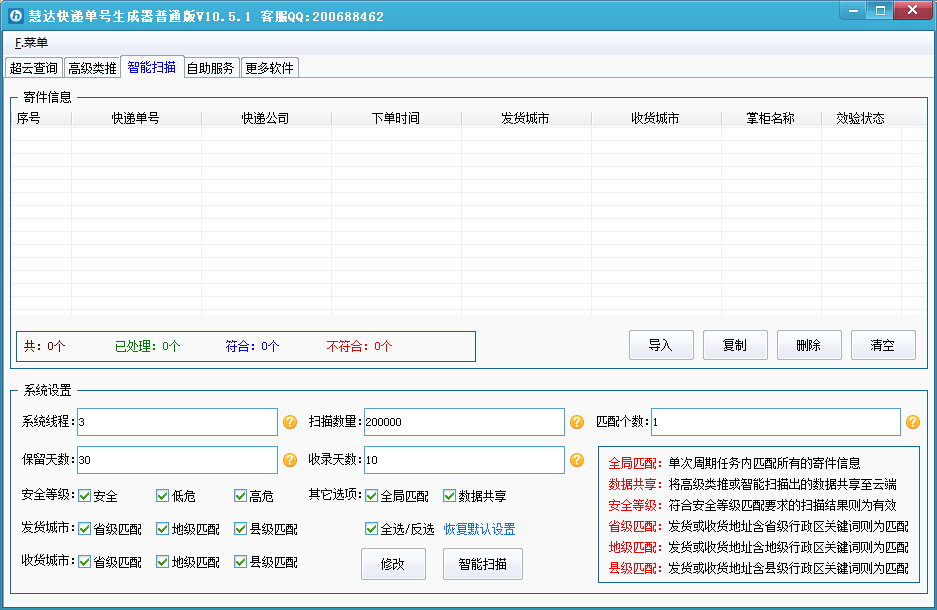The image size is (937, 610).
Task: Uncheck 全局匹配 in 其它选项
Action: (x=370, y=495)
